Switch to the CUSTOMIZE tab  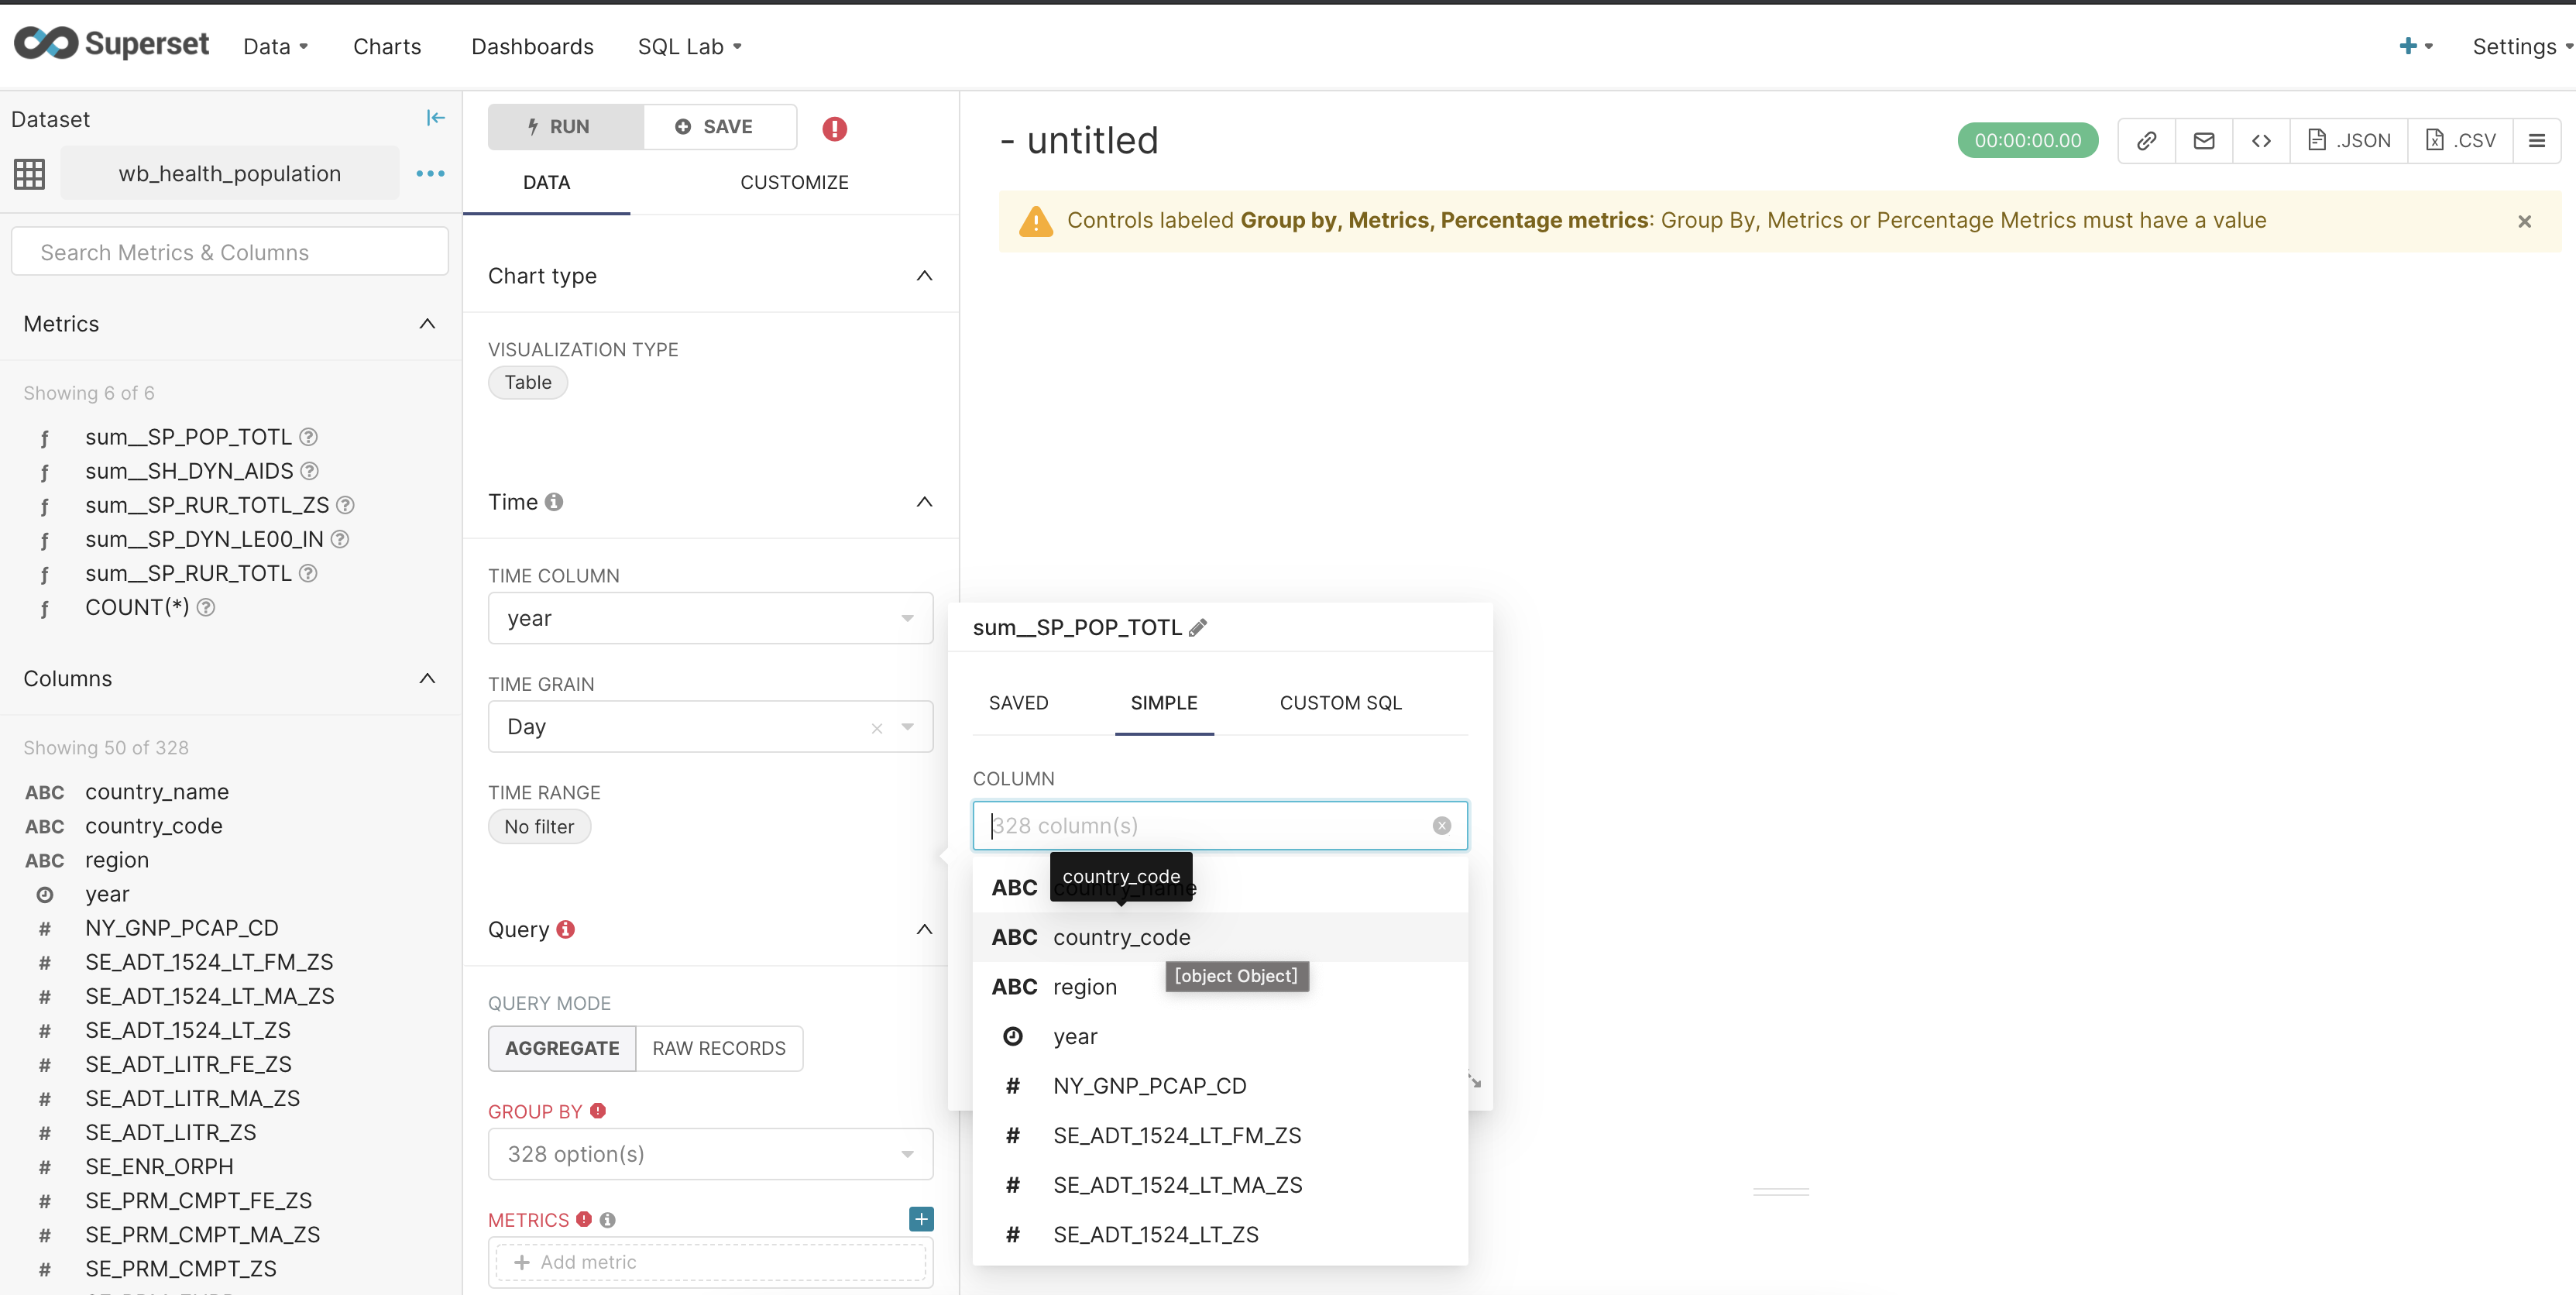coord(794,182)
